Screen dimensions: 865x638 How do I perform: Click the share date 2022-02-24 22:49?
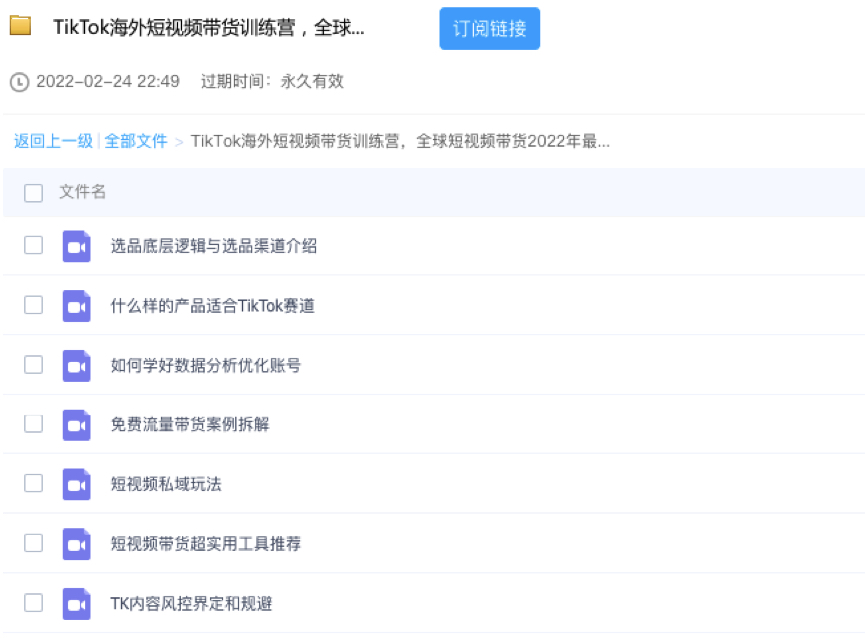tap(108, 82)
